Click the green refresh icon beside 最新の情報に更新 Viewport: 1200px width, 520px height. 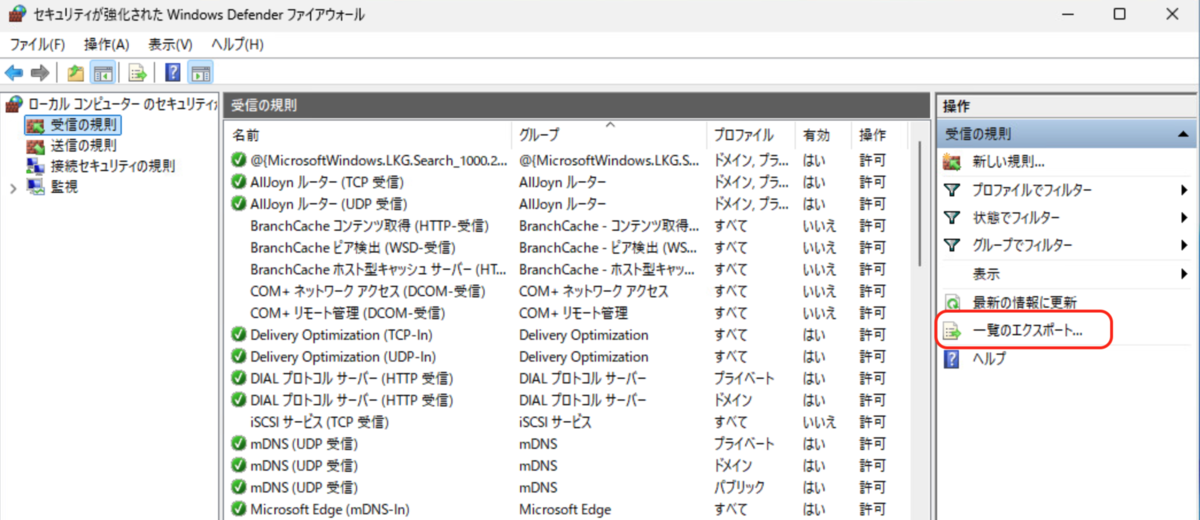pyautogui.click(x=953, y=302)
